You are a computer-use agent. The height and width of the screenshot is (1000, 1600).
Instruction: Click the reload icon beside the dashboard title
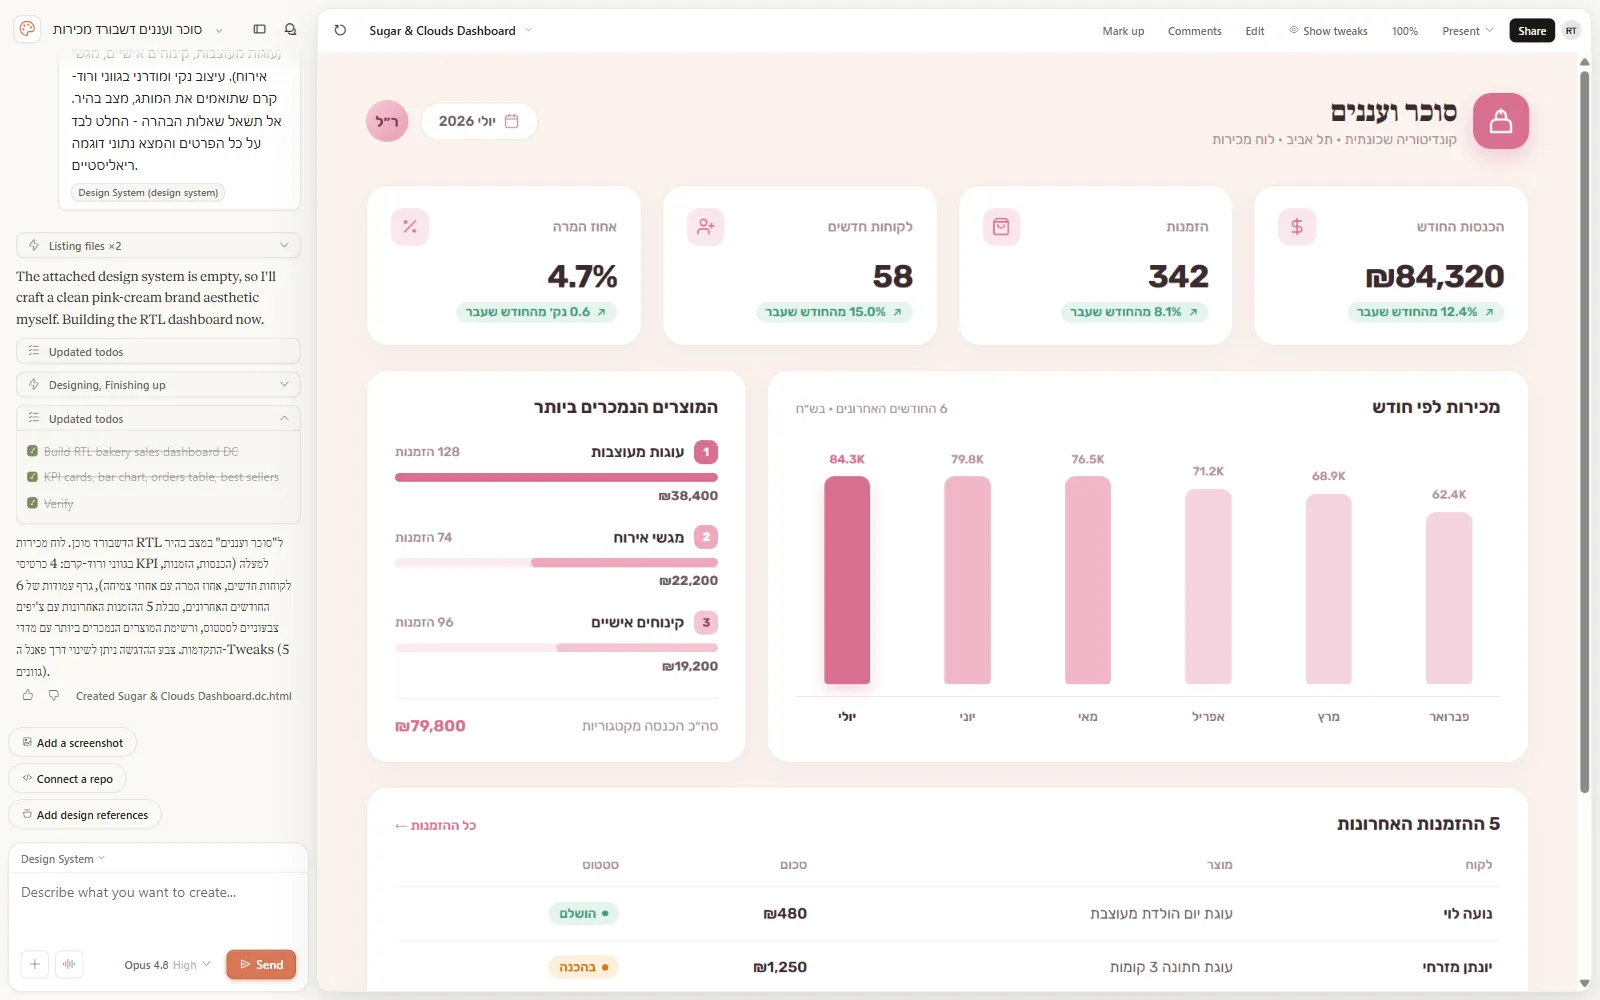tap(340, 30)
